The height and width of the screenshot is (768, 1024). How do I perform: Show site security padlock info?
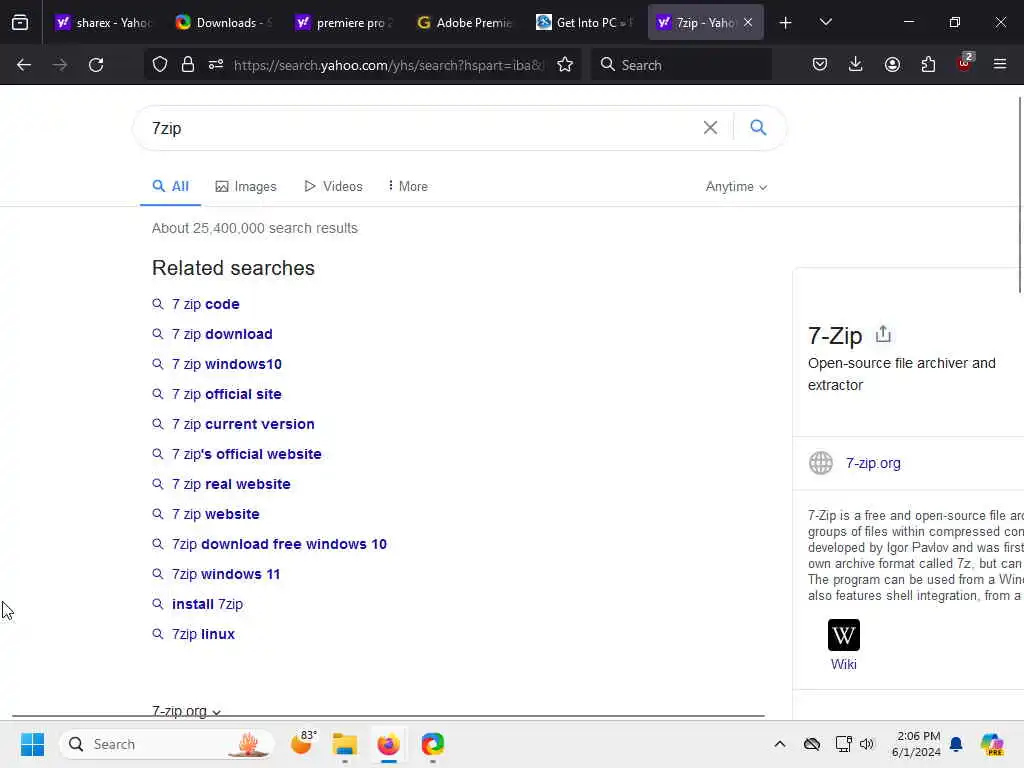click(x=188, y=65)
